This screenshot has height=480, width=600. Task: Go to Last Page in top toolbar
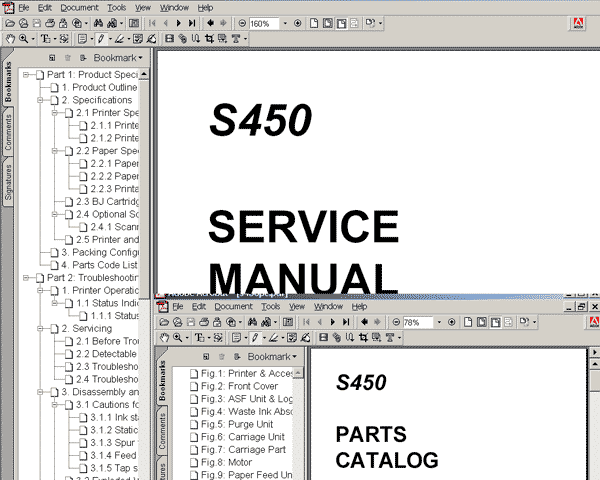(192, 22)
